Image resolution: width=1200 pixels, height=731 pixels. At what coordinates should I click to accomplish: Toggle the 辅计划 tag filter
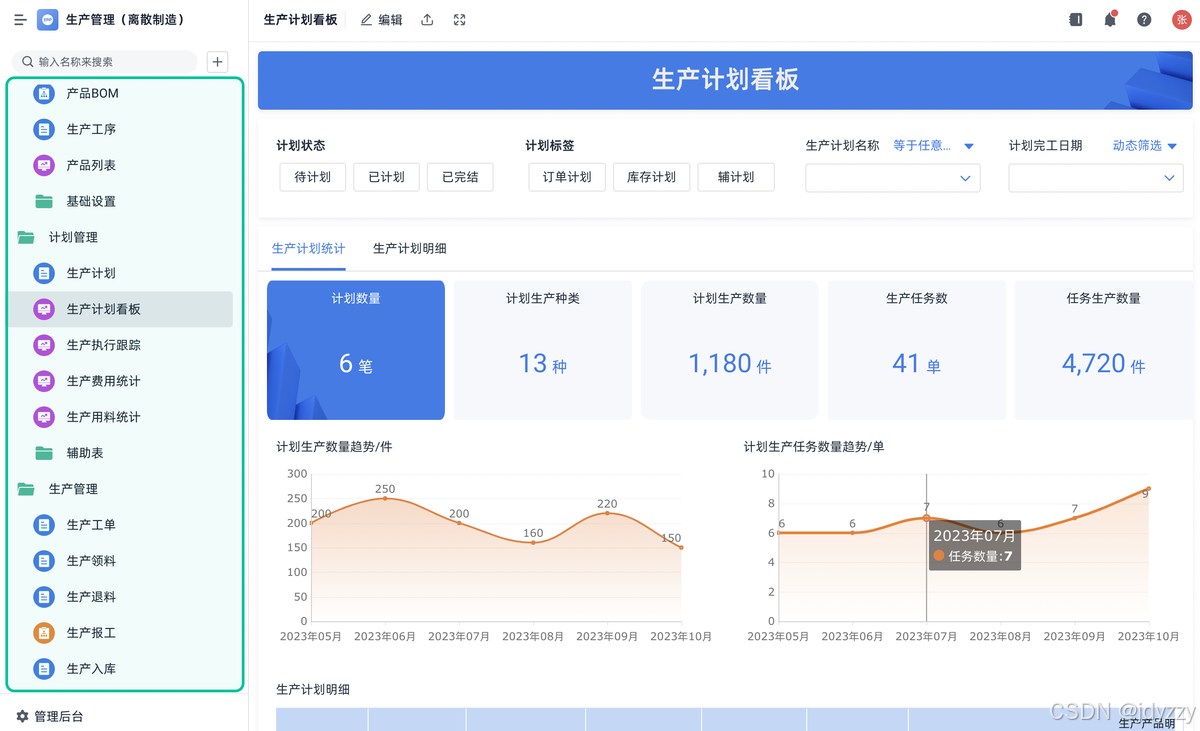[x=736, y=177]
